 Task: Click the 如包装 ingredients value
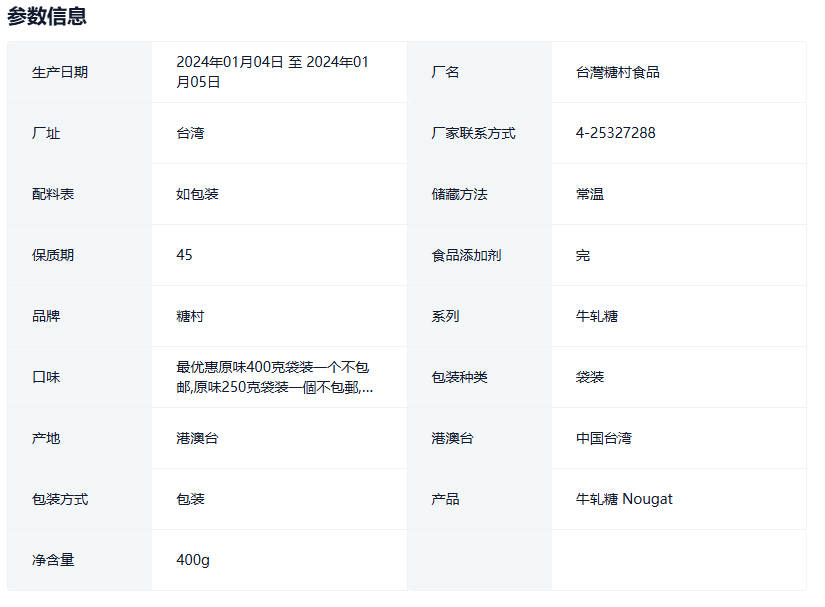[x=197, y=194]
